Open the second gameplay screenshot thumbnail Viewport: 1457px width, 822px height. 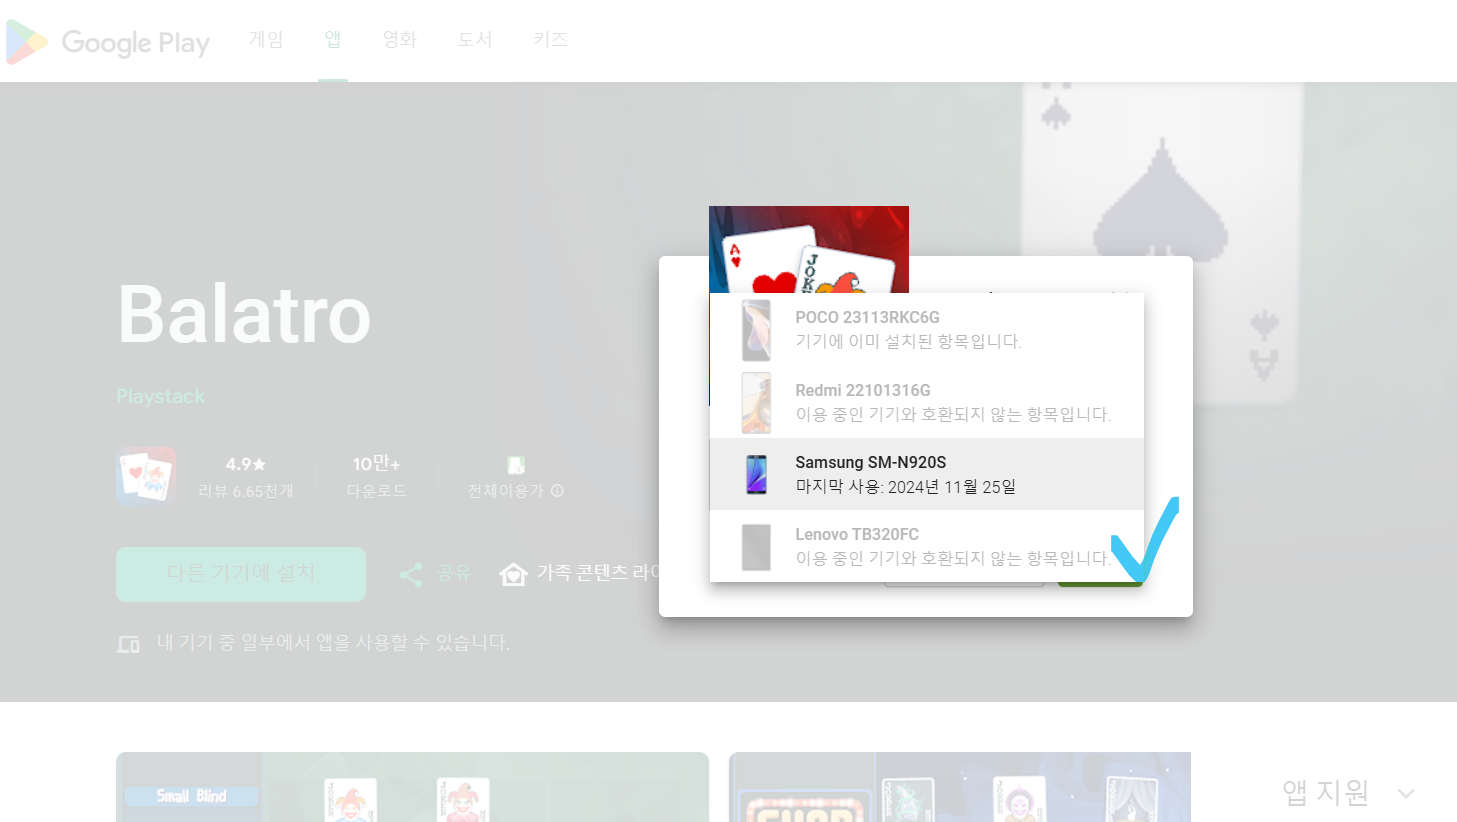(x=960, y=787)
